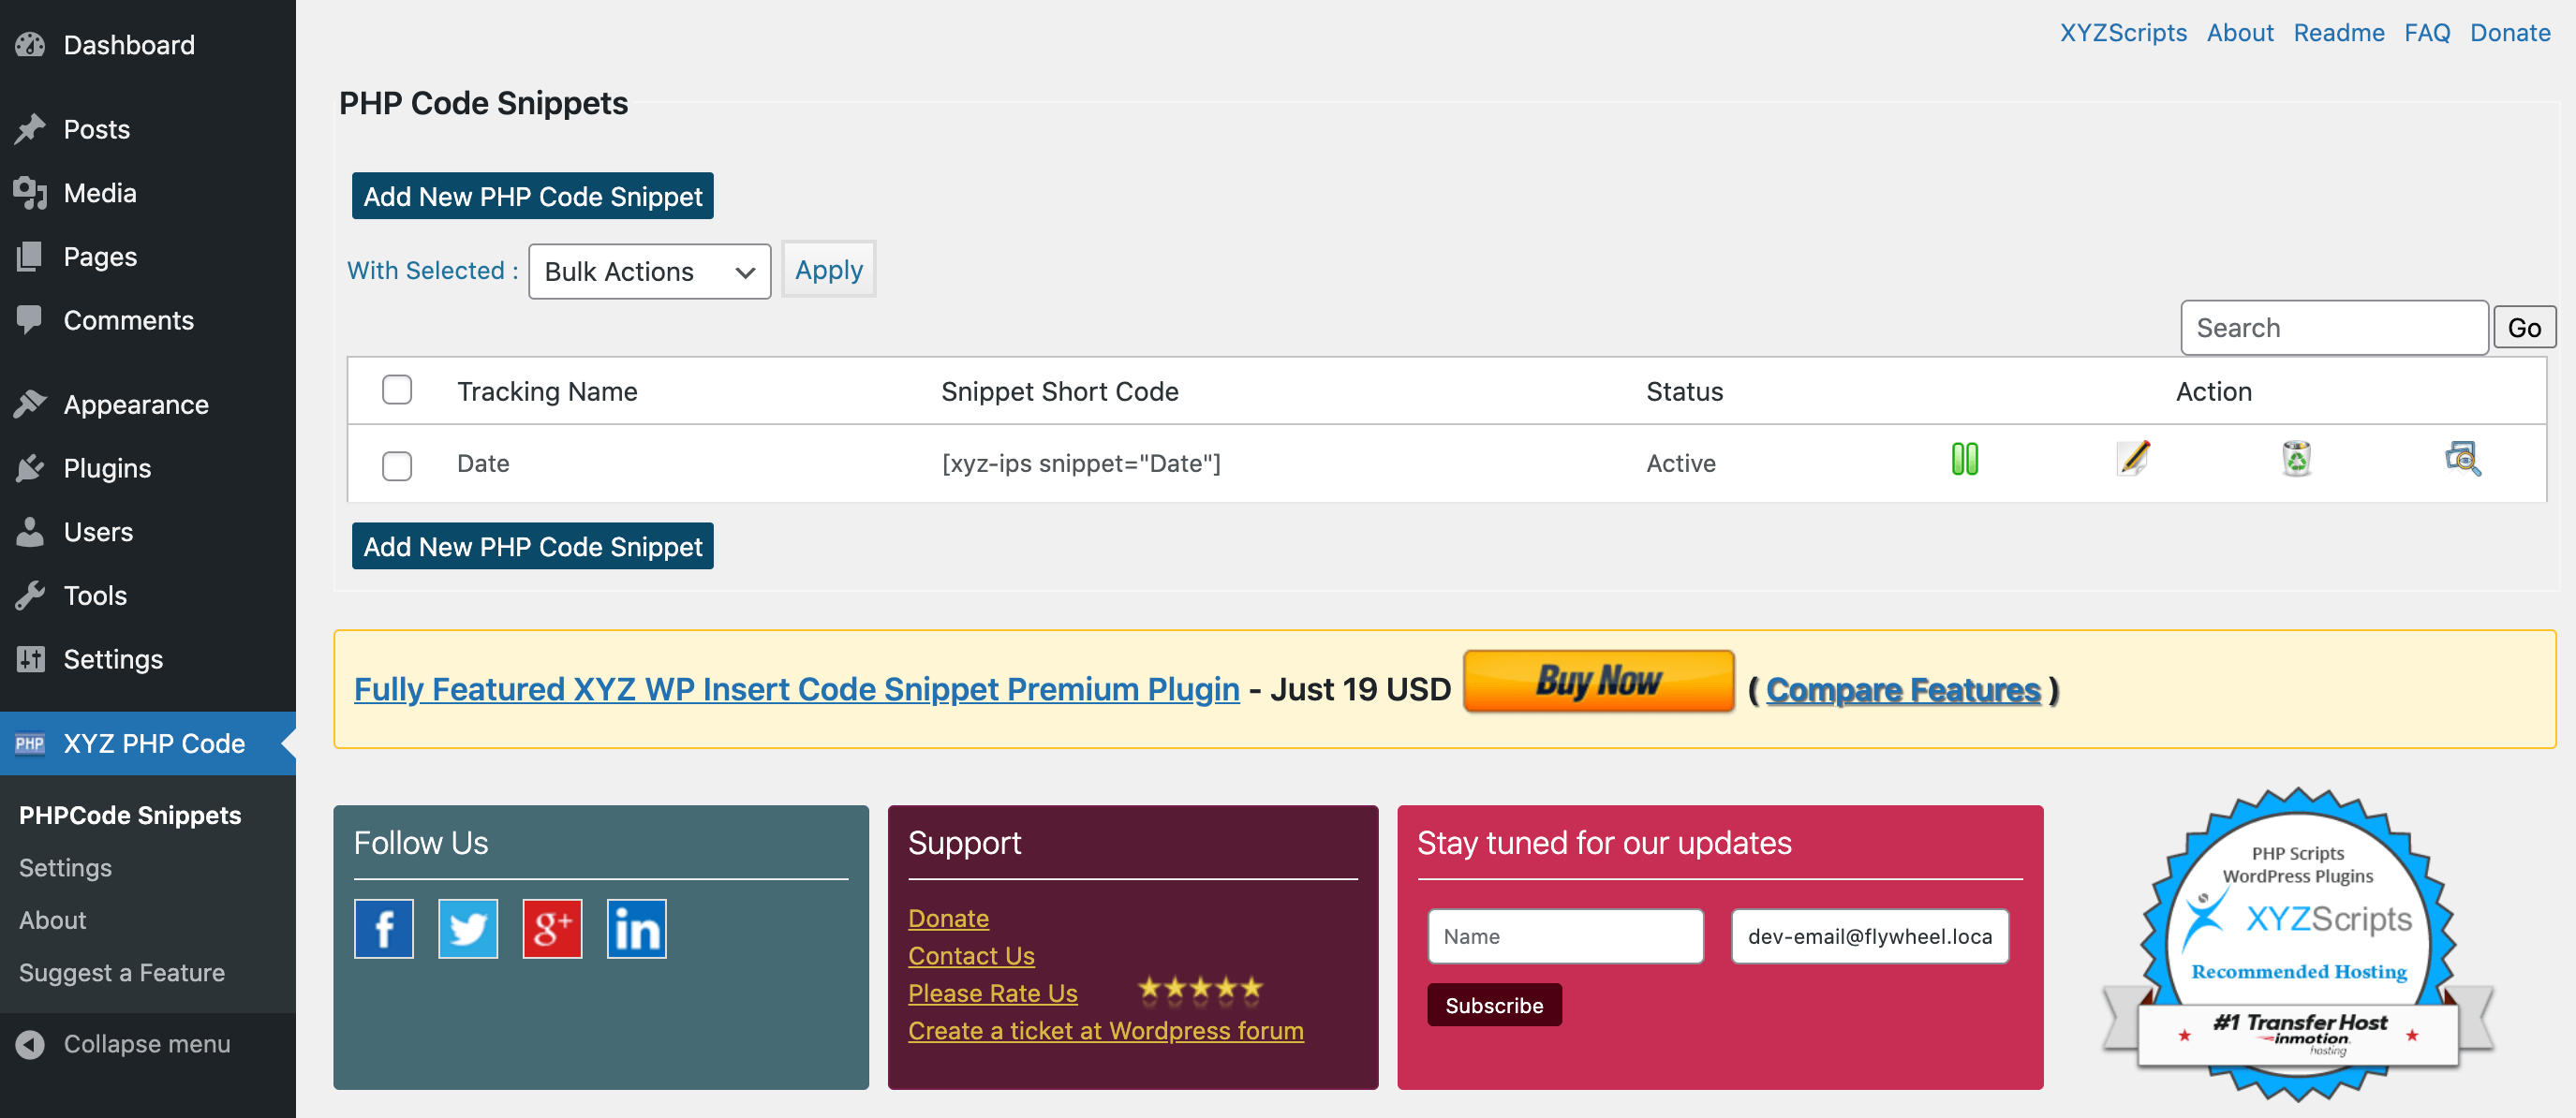Click top Add New PHP Code Snippet button
Screen dimensions: 2576x1118
coord(532,196)
